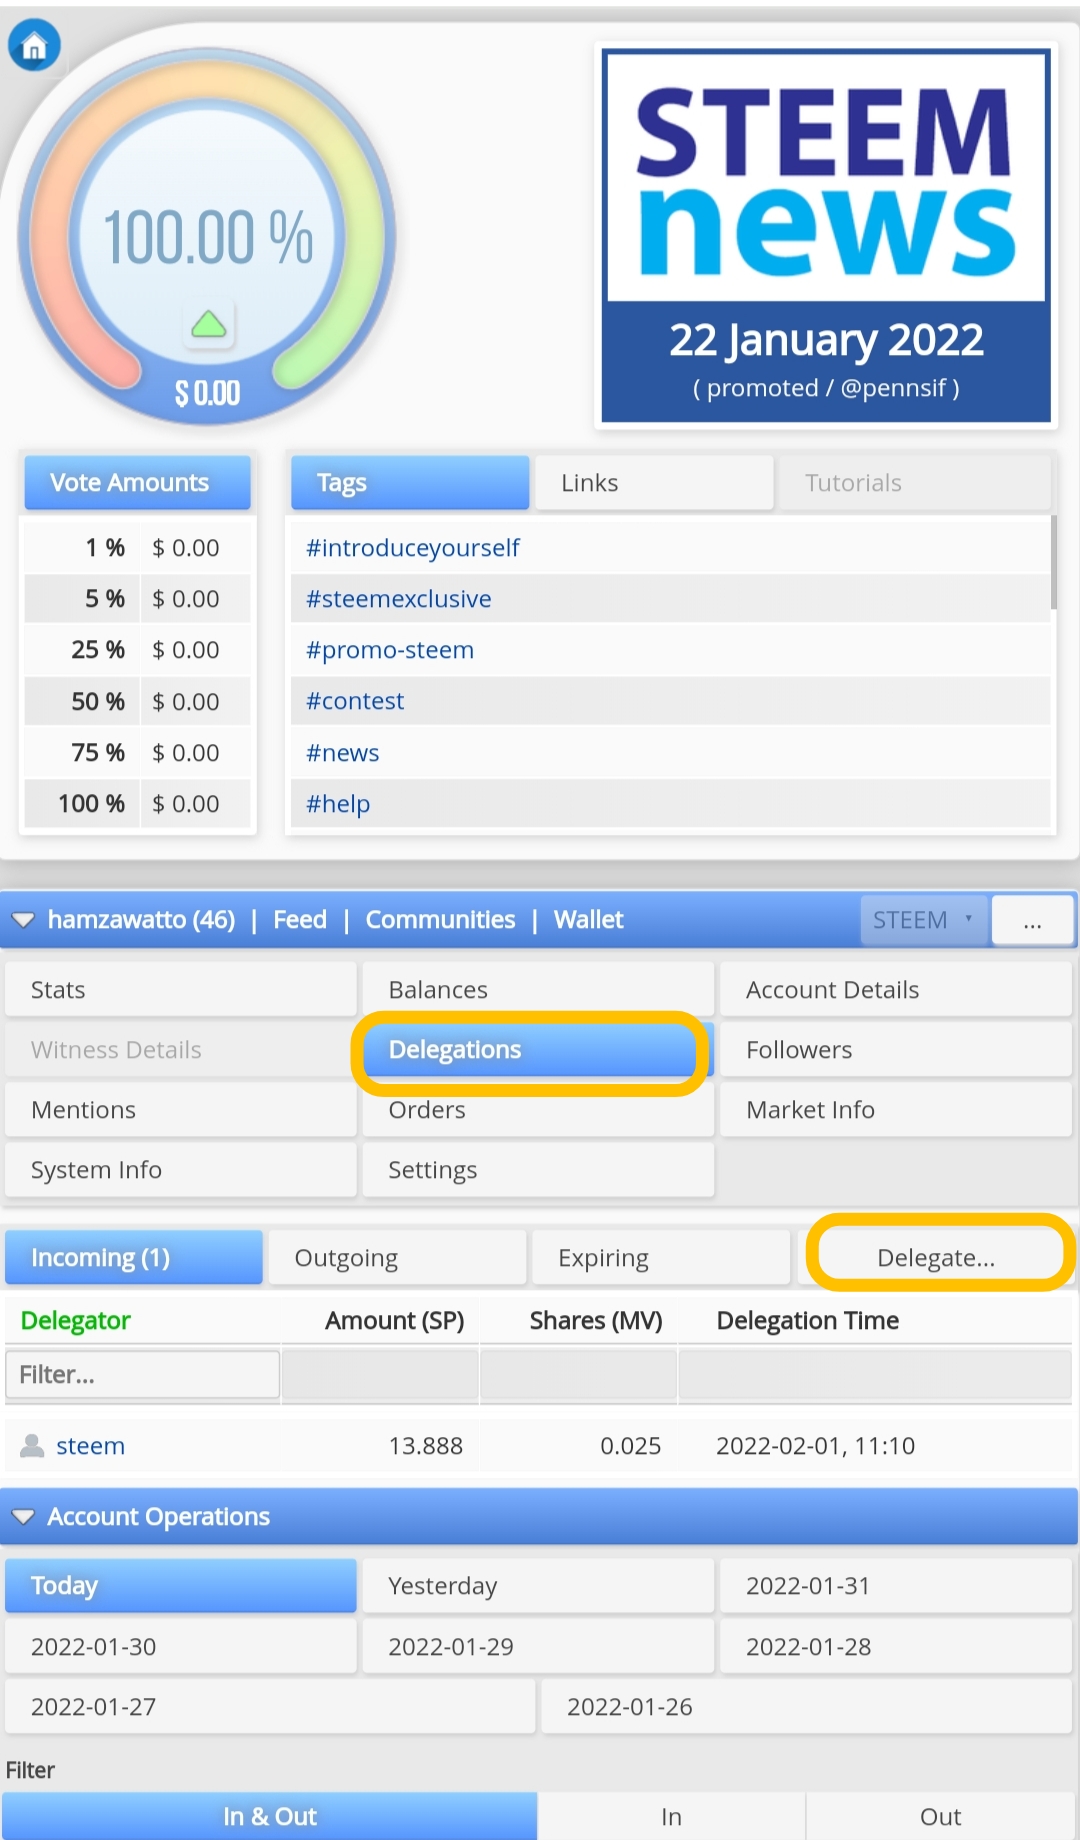
Task: Choose the In filter option
Action: [x=671, y=1816]
